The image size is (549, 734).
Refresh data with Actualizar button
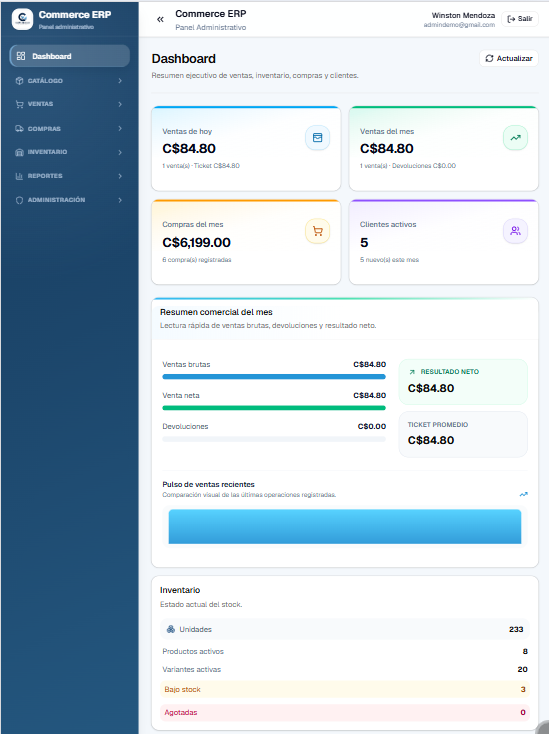509,59
